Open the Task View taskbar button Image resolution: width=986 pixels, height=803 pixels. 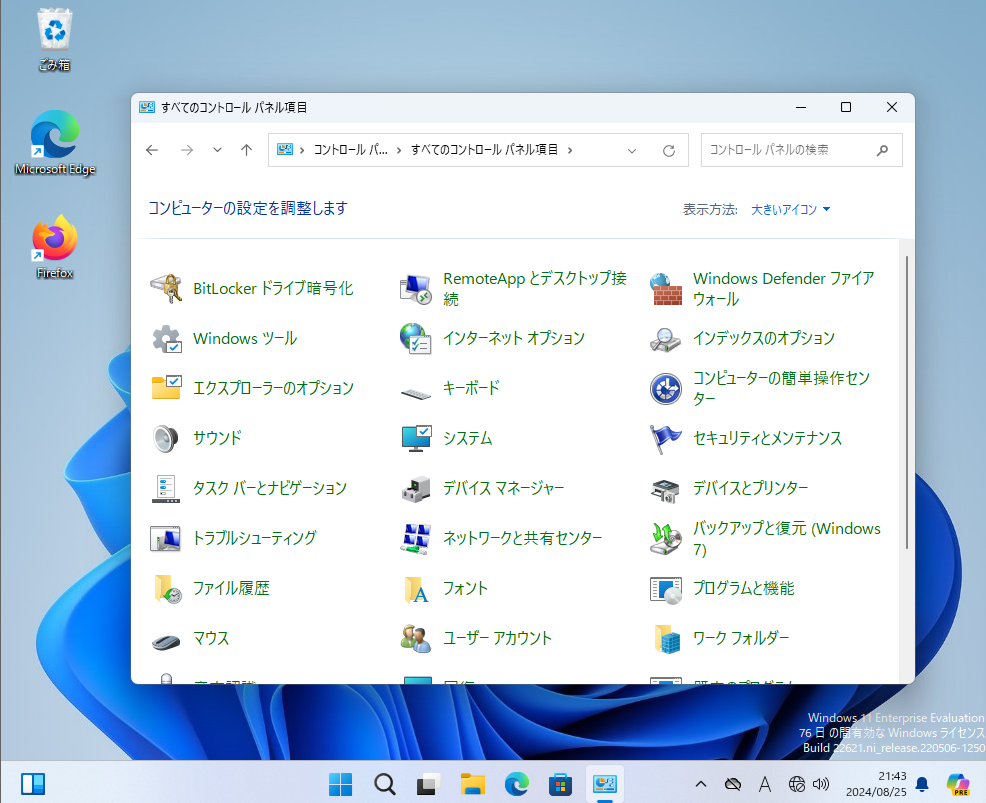click(x=428, y=784)
